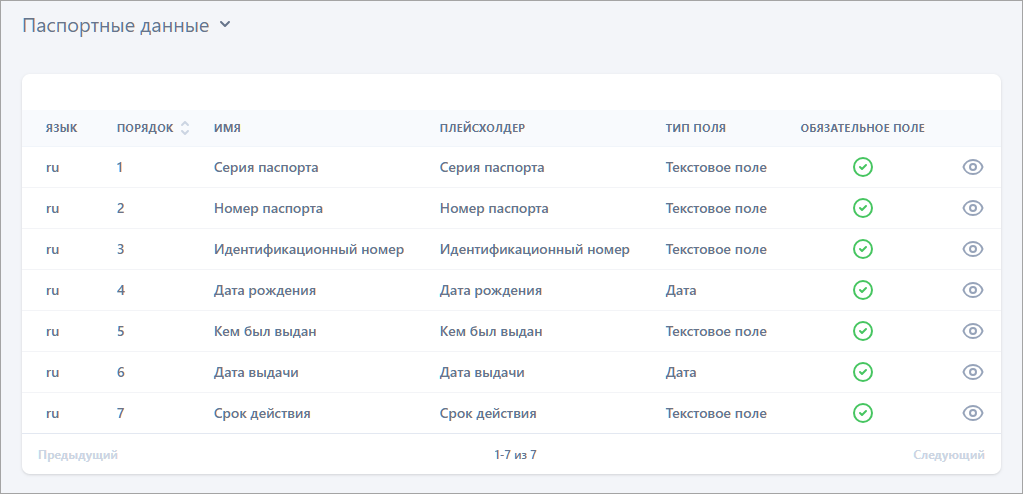Toggle required checkmark for Срок действия
This screenshot has width=1023, height=494.
coord(863,413)
